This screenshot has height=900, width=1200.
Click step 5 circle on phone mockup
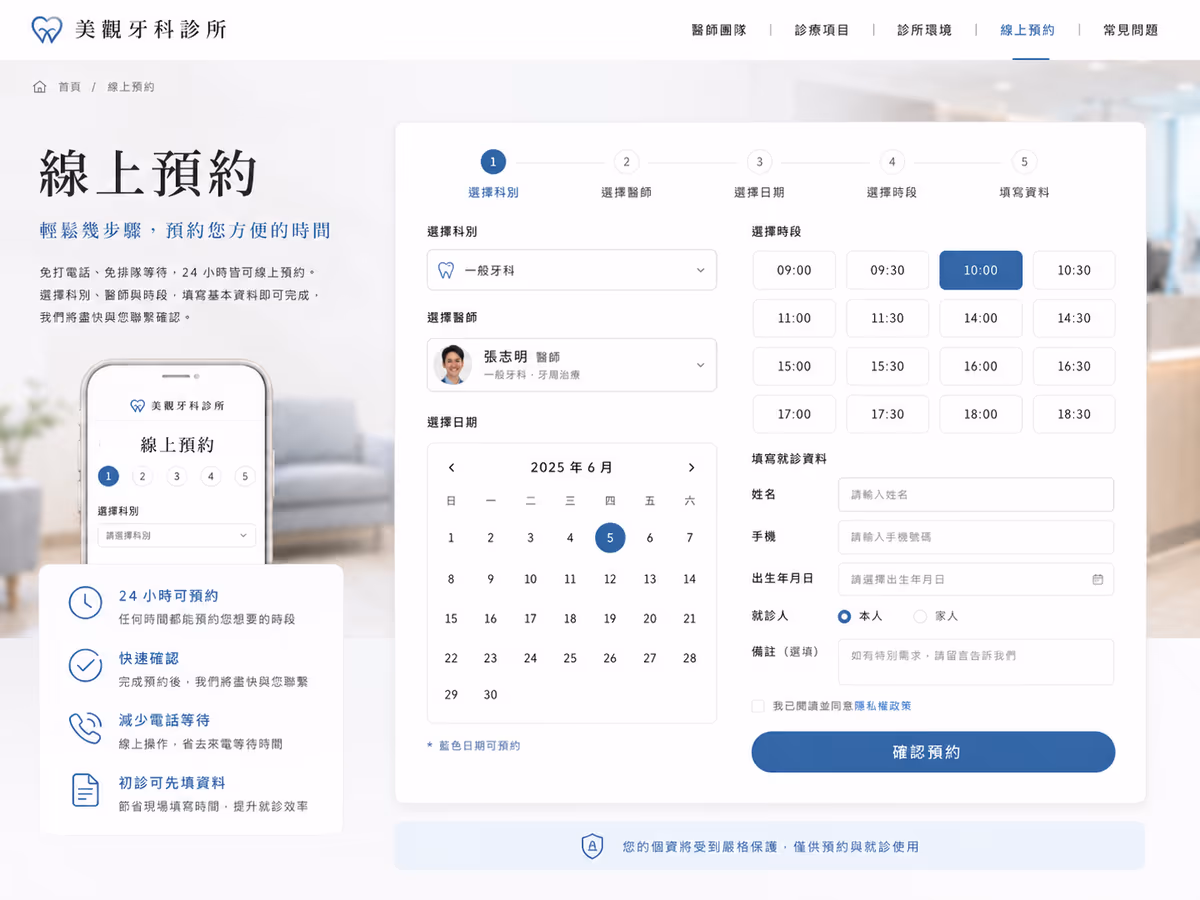tap(245, 477)
